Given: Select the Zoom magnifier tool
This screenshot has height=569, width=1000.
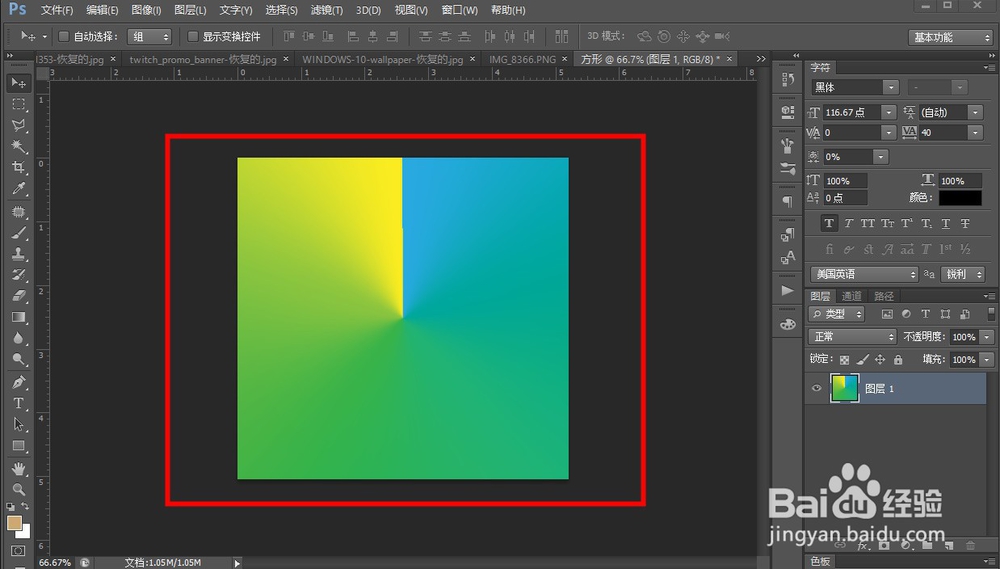Looking at the screenshot, I should (x=18, y=490).
